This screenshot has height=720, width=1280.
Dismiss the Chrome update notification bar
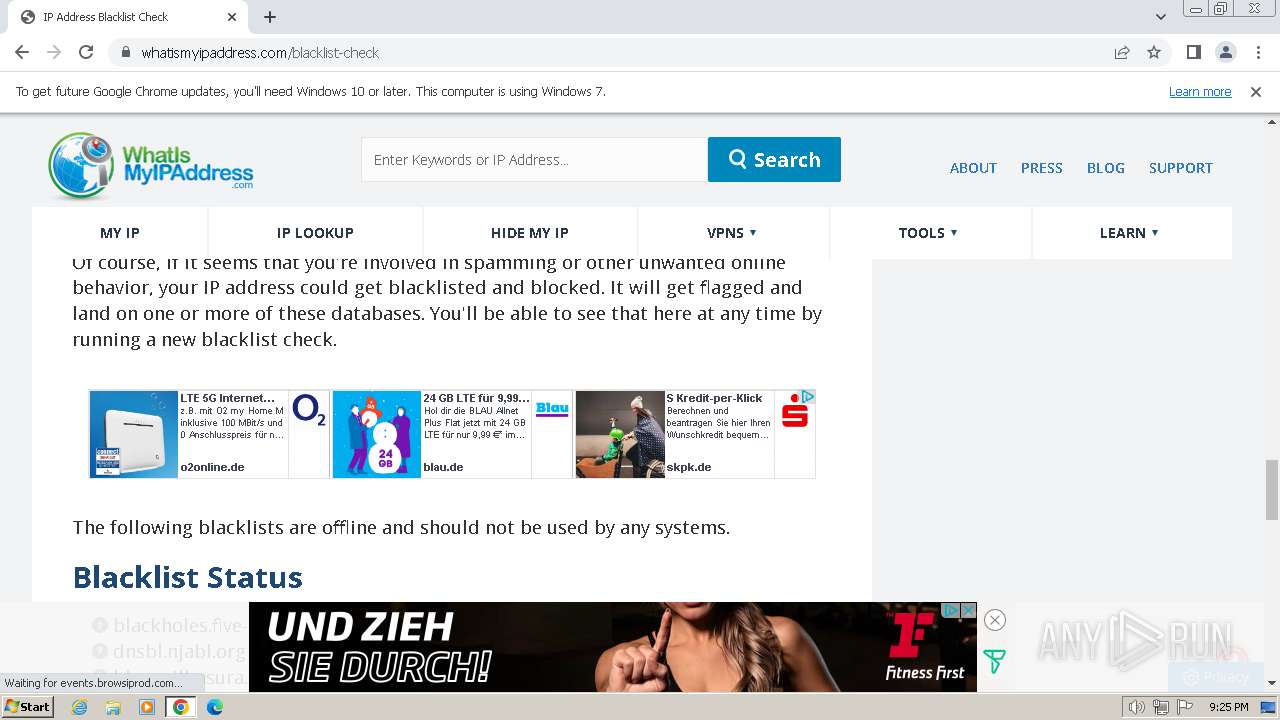pyautogui.click(x=1256, y=92)
